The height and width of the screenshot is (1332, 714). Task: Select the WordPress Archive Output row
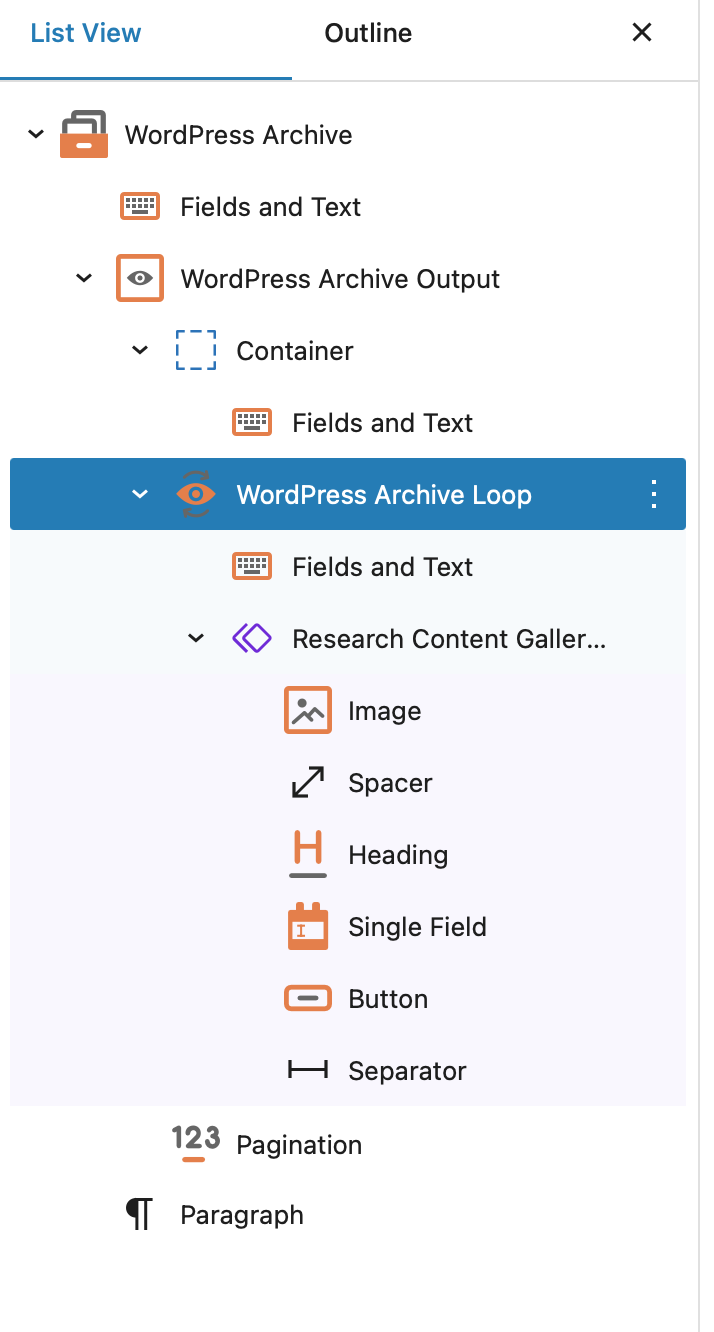pos(348,279)
